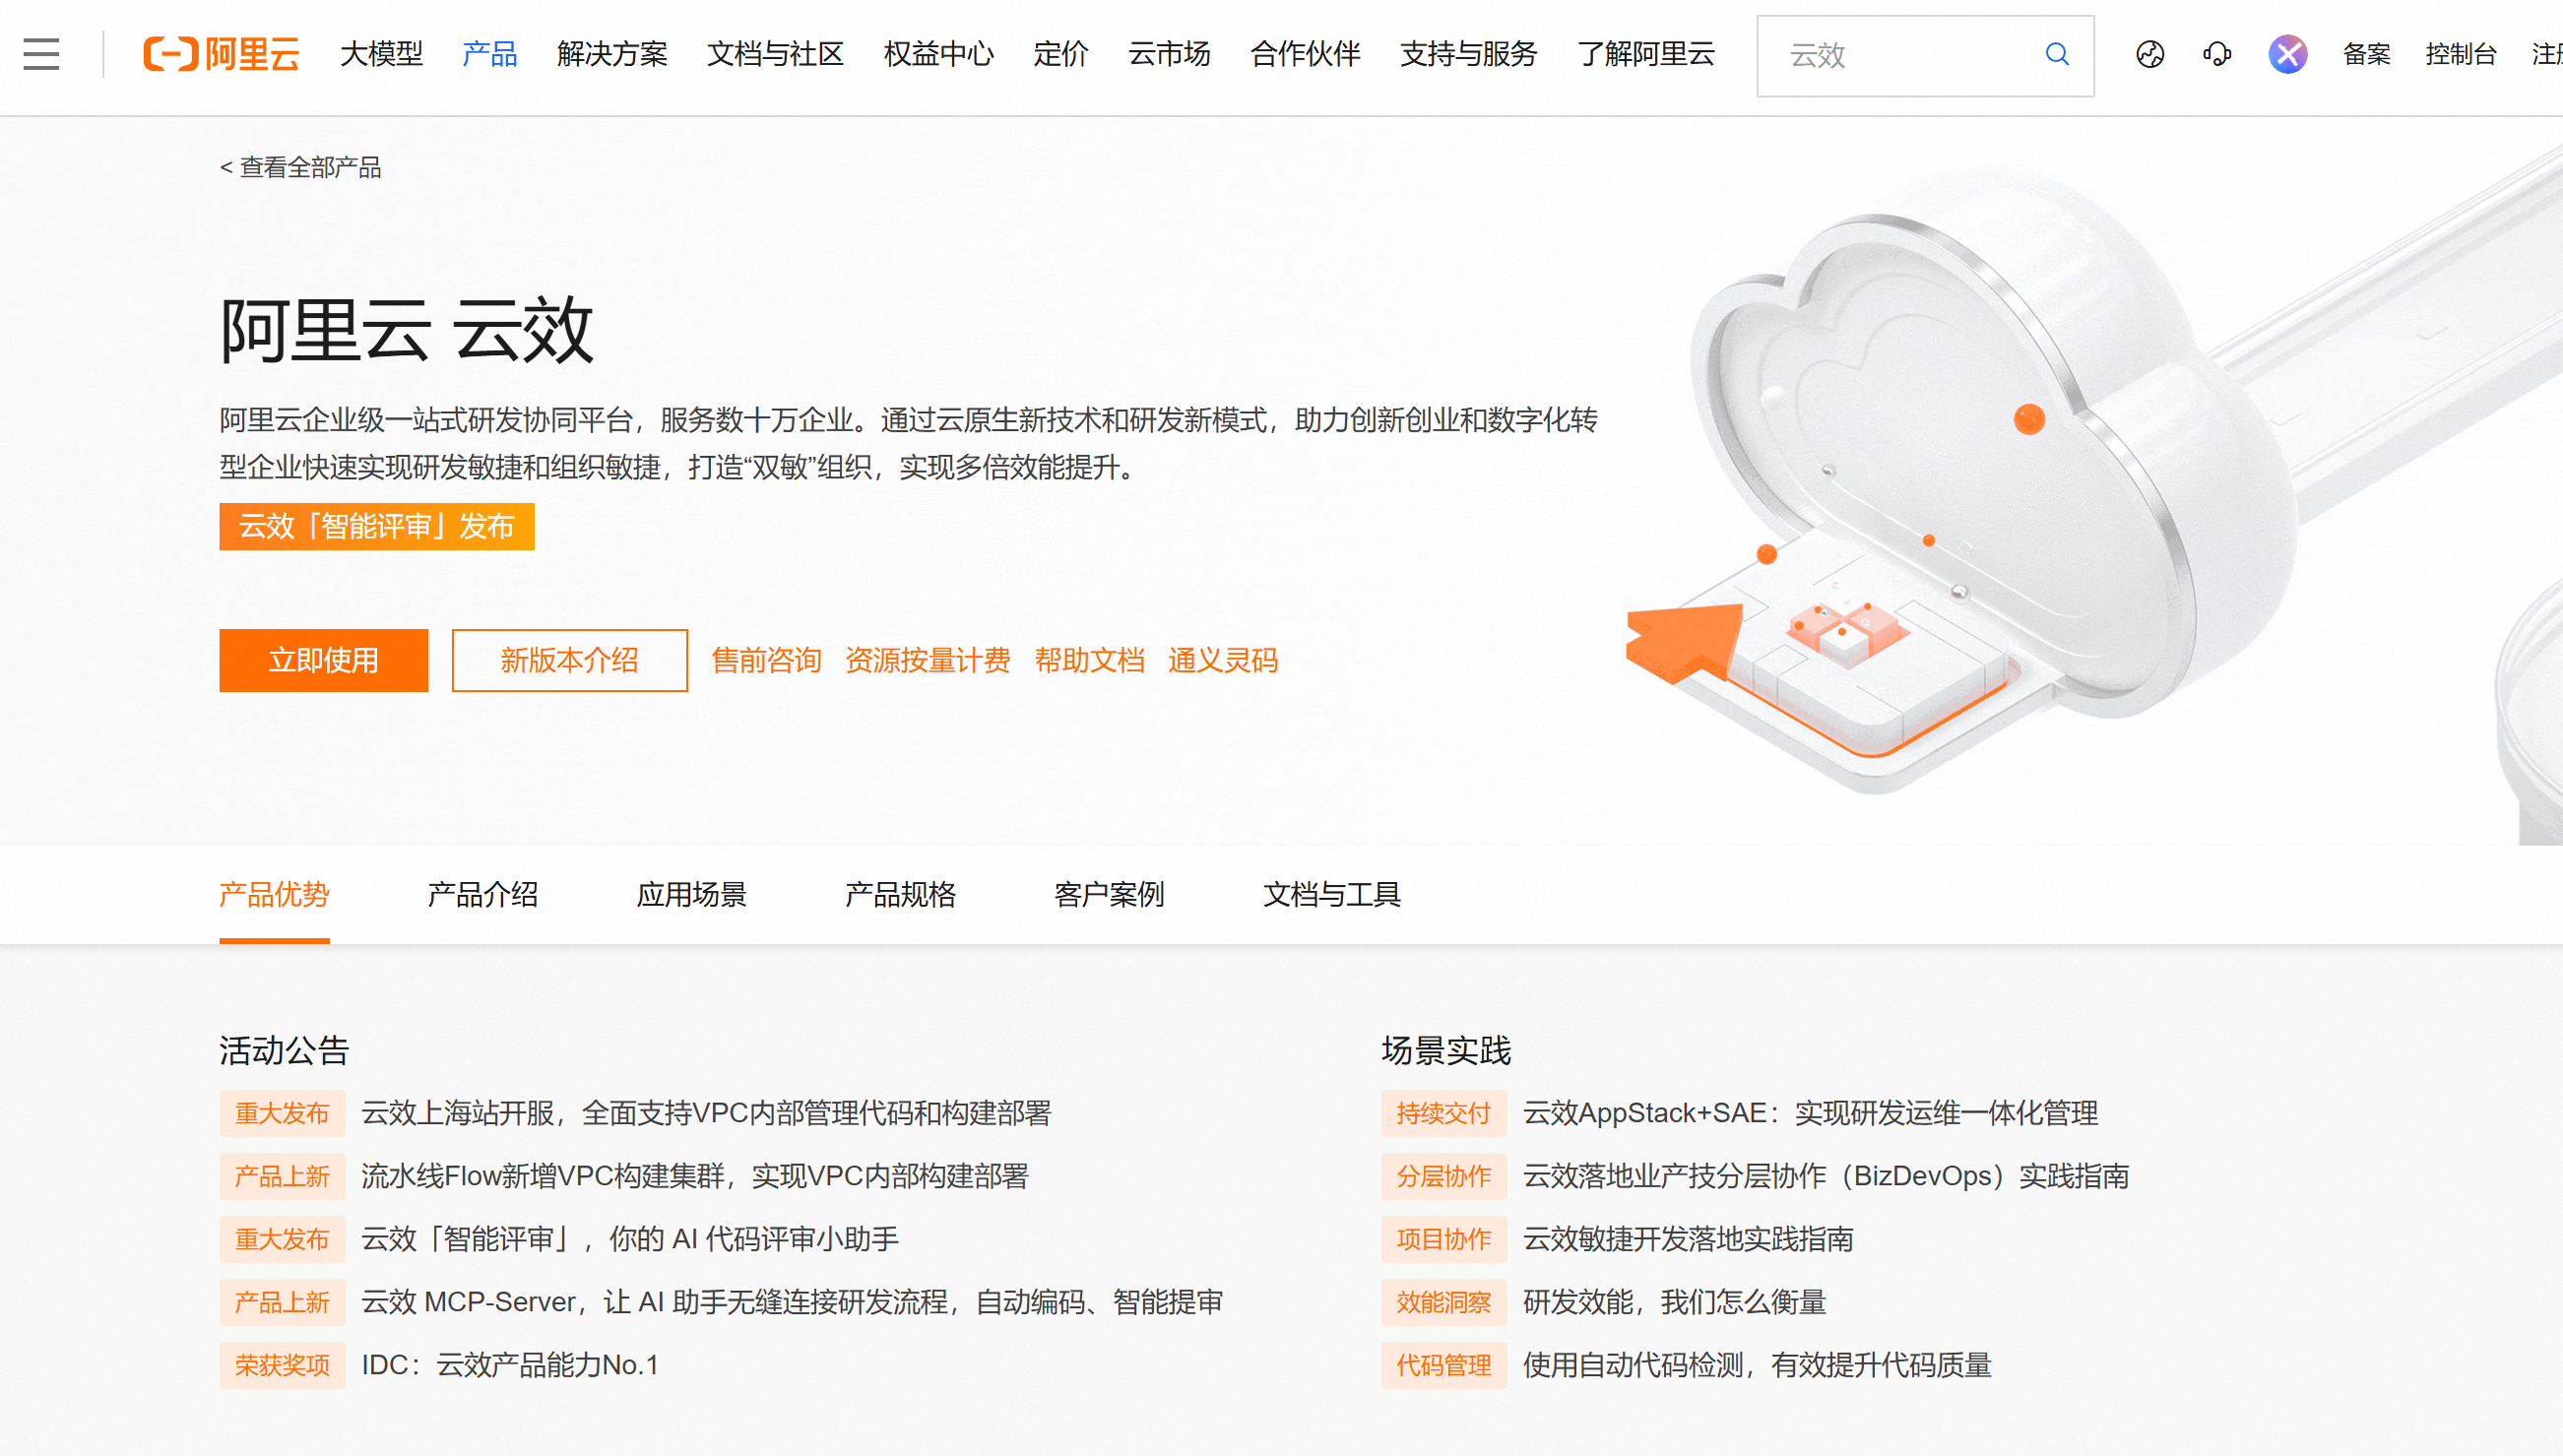Expand the 解决方案 navigation menu

pos(612,54)
